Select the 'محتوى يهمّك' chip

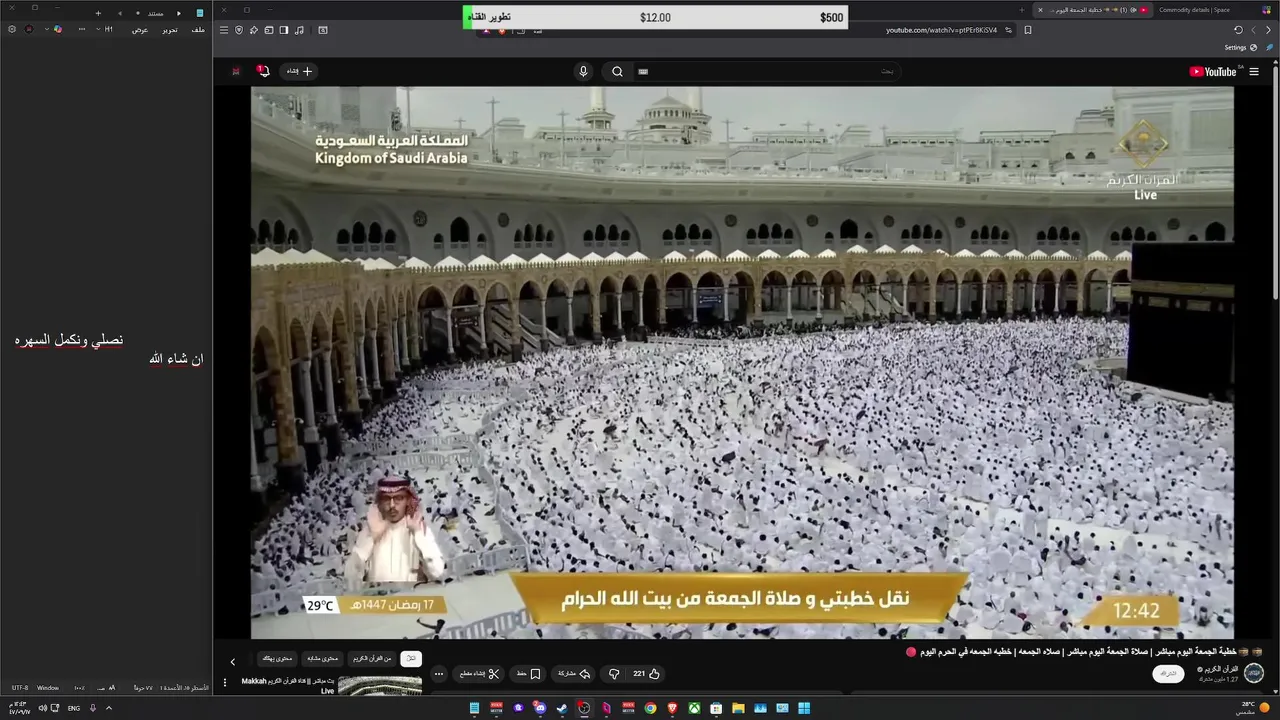coord(277,659)
